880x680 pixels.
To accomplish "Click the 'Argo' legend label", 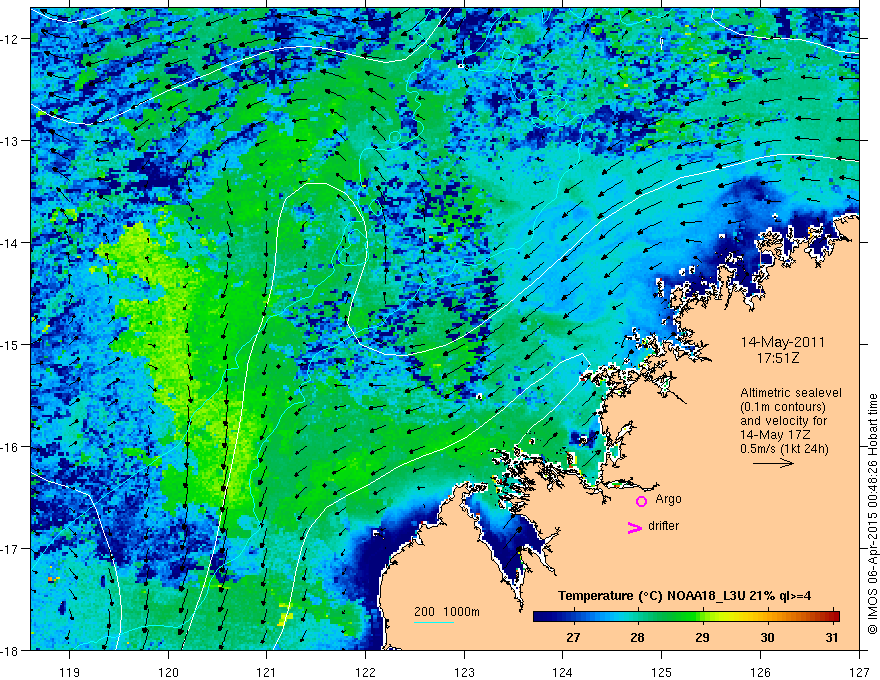I will [668, 499].
